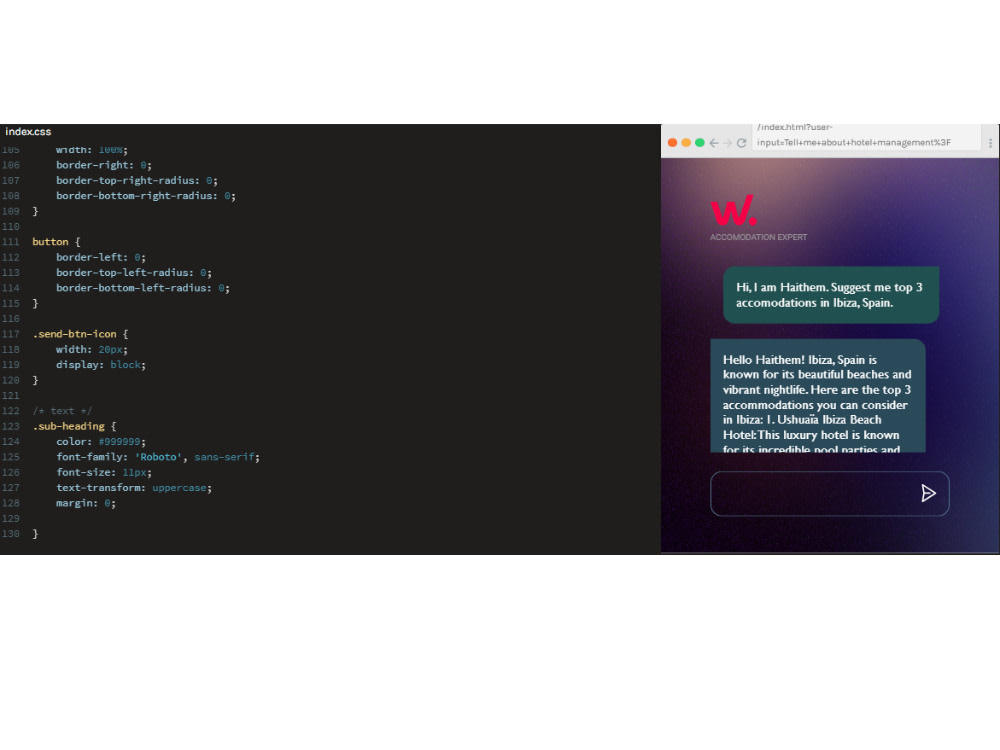The image size is (1000, 750).
Task: Click 'text-transform: uppercase;' line
Action: [134, 488]
